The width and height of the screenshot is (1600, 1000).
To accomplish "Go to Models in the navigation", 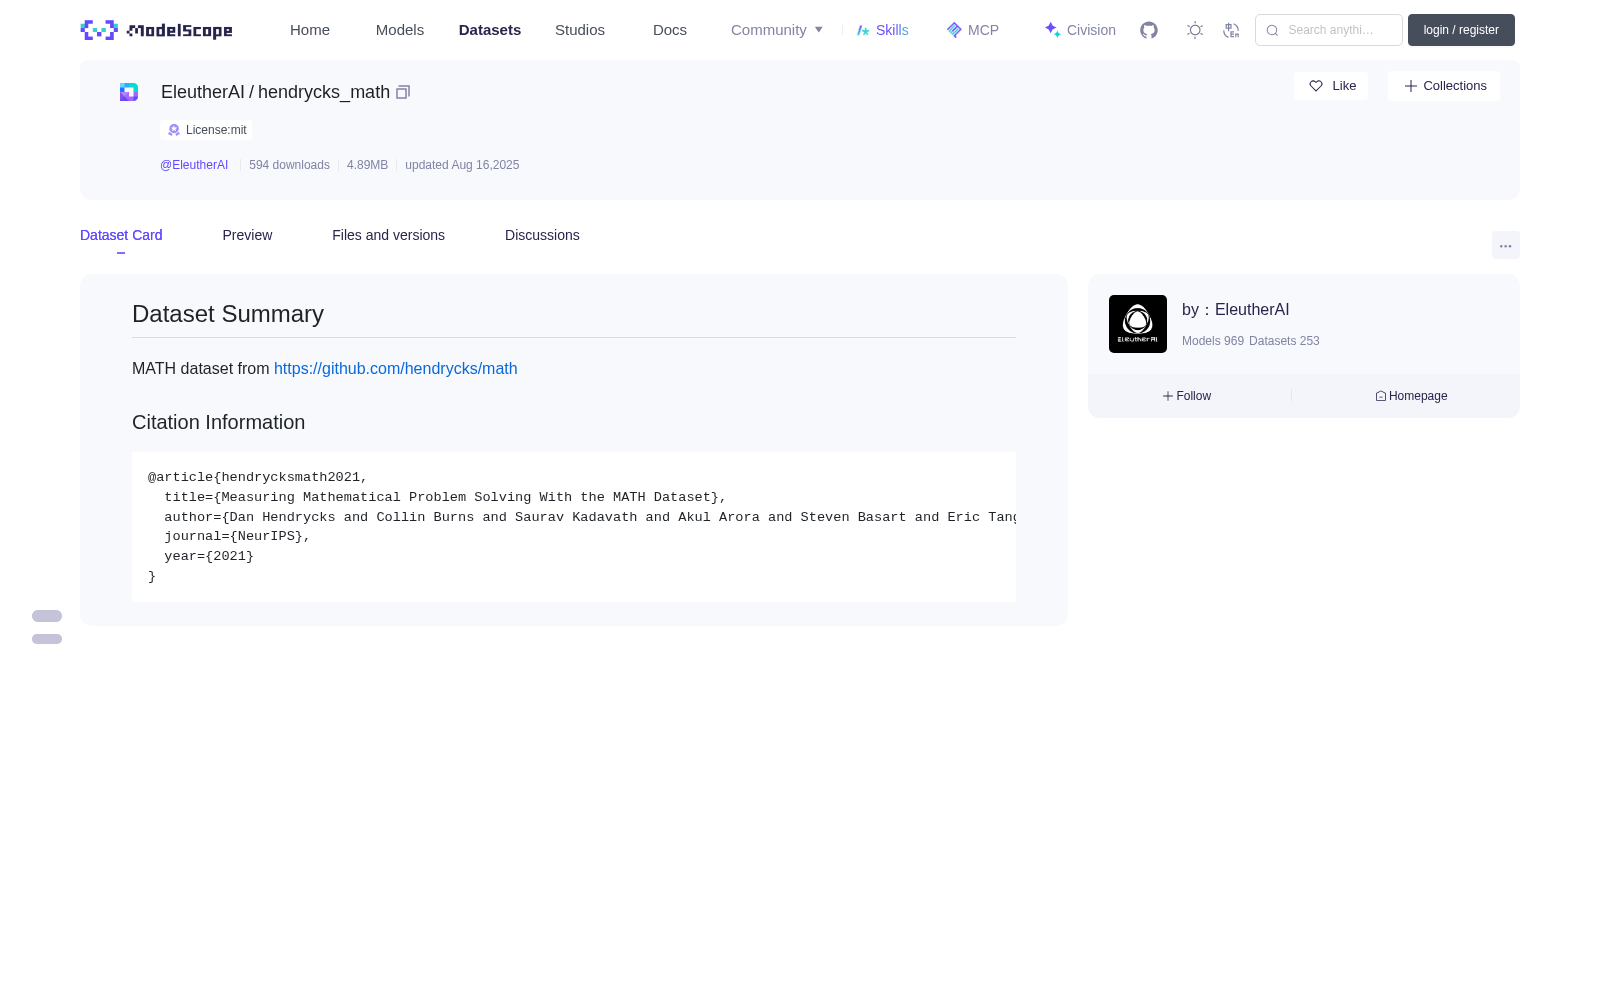I will pos(400,30).
